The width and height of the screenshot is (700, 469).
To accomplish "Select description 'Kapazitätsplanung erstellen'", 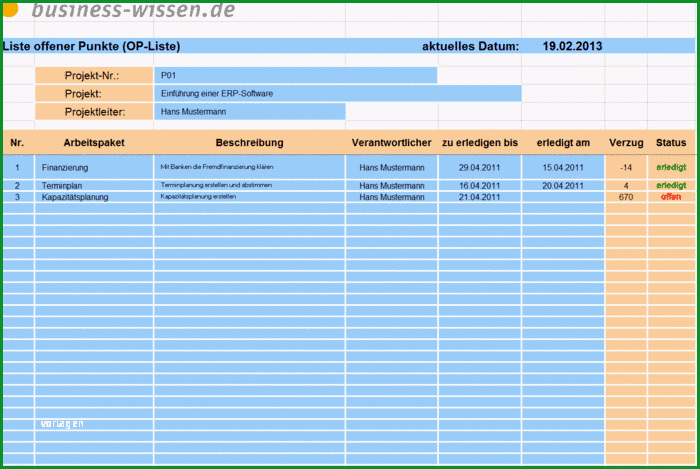I will [x=250, y=197].
